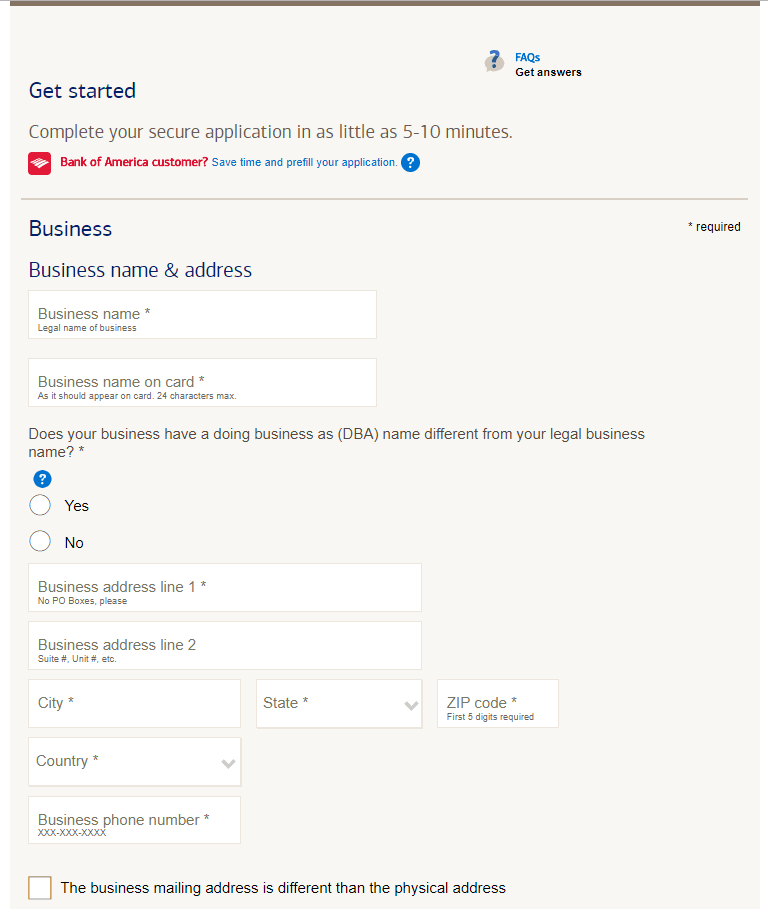Expand the State dropdown
This screenshot has width=768, height=909.
(339, 704)
